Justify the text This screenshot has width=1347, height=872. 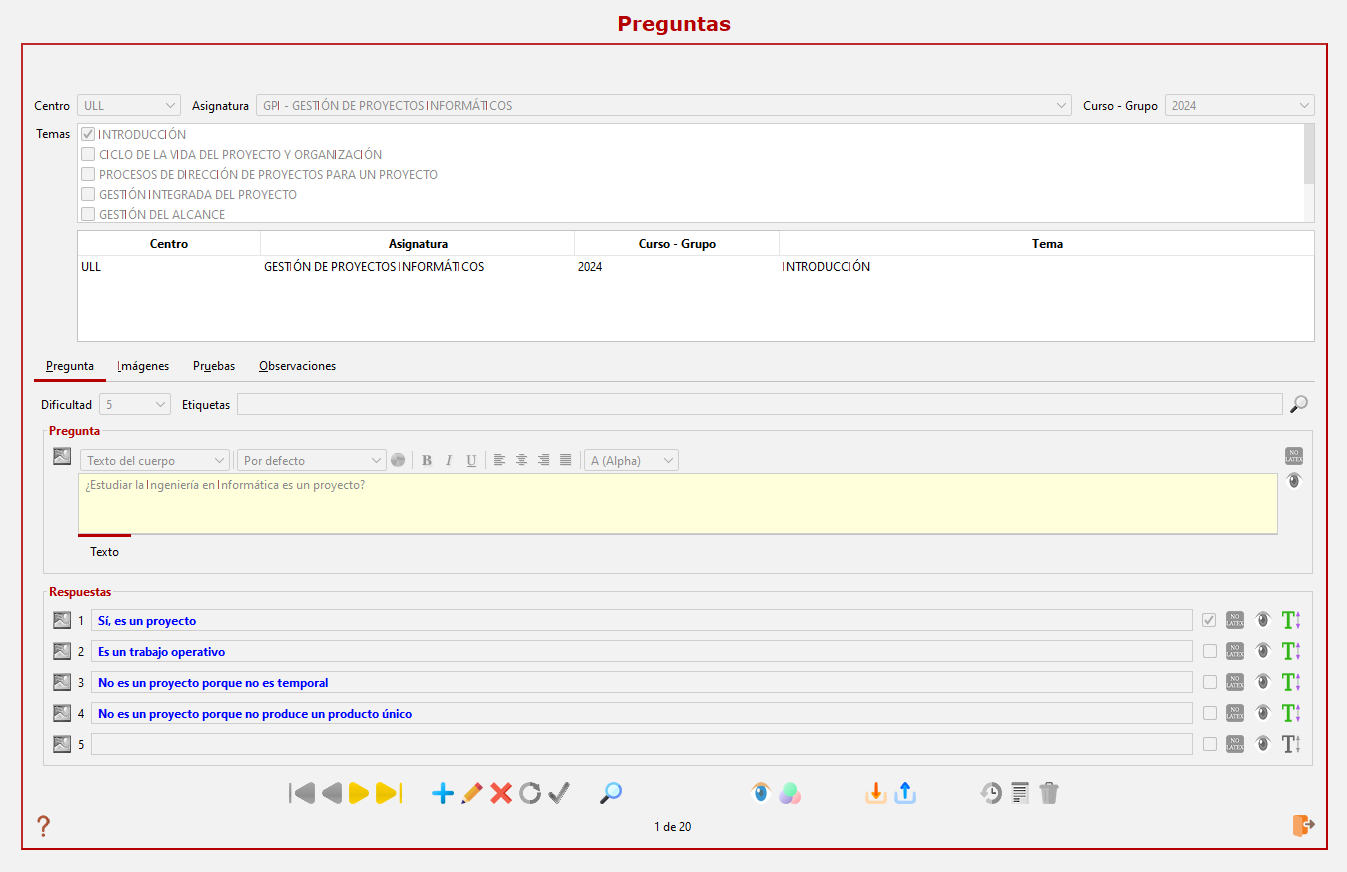pyautogui.click(x=566, y=460)
